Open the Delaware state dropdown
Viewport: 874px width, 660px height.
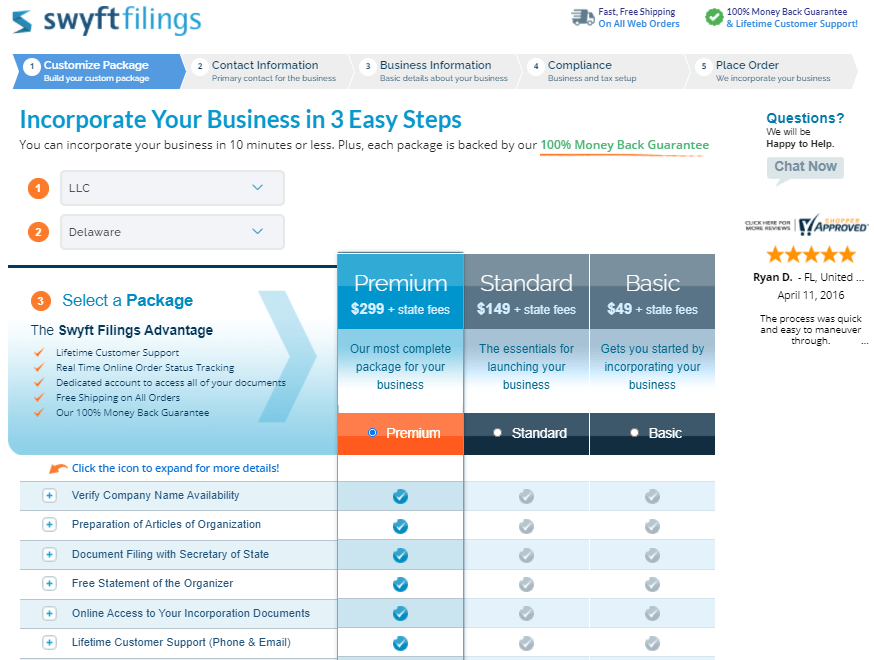[x=171, y=232]
